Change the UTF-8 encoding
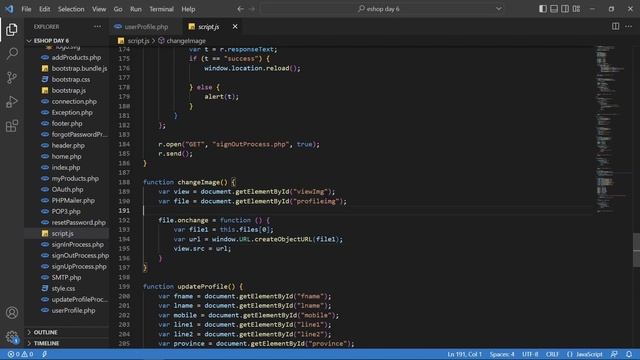Screen dimensions: 640x360 coord(530,354)
